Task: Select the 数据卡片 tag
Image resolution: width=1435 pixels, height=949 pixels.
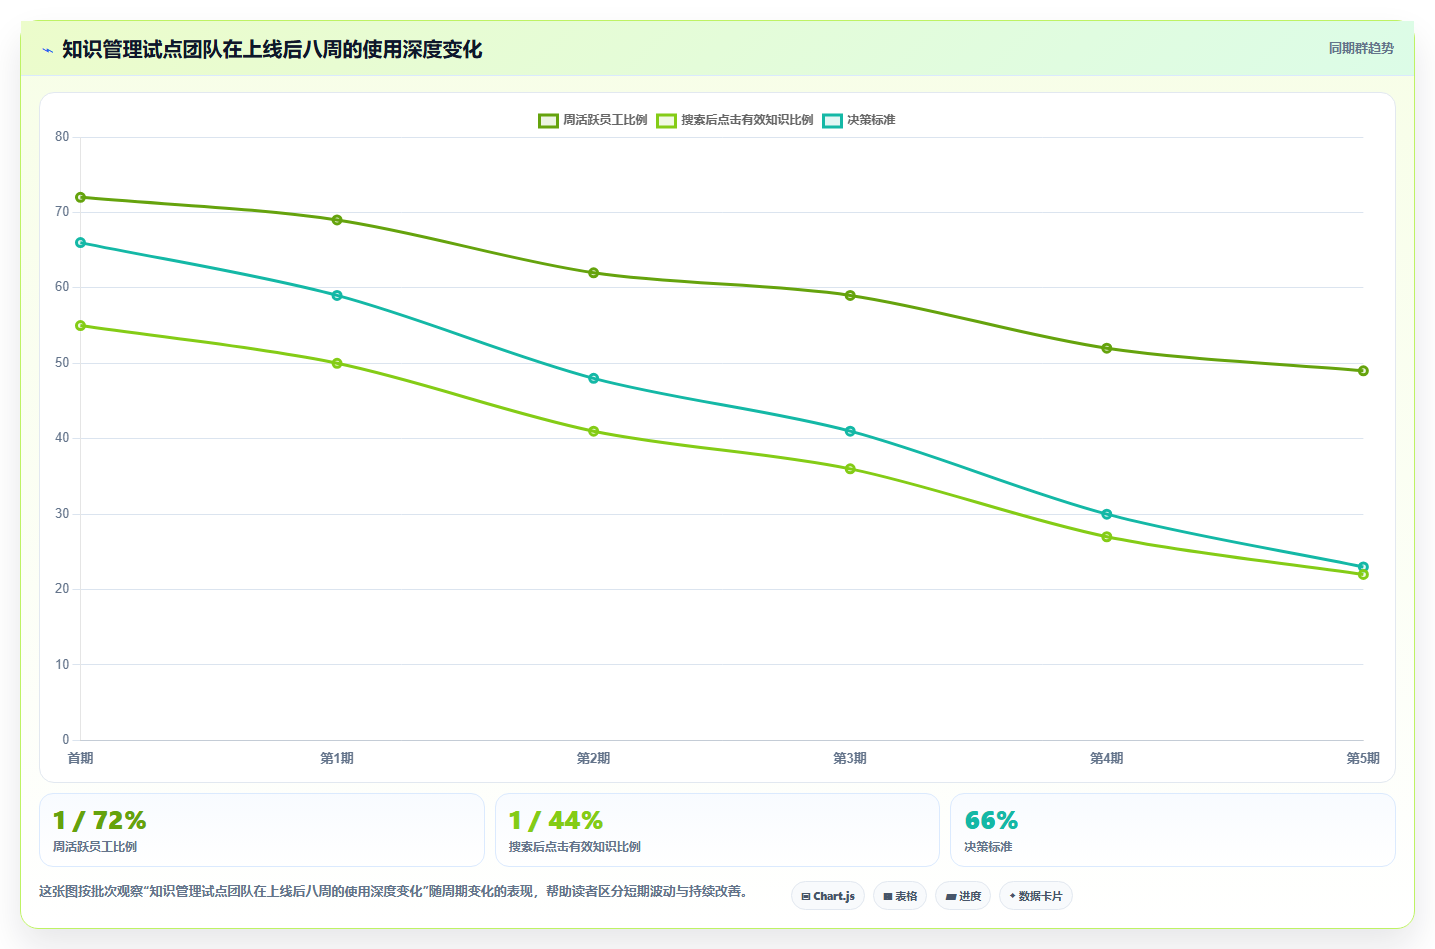Action: point(1036,896)
